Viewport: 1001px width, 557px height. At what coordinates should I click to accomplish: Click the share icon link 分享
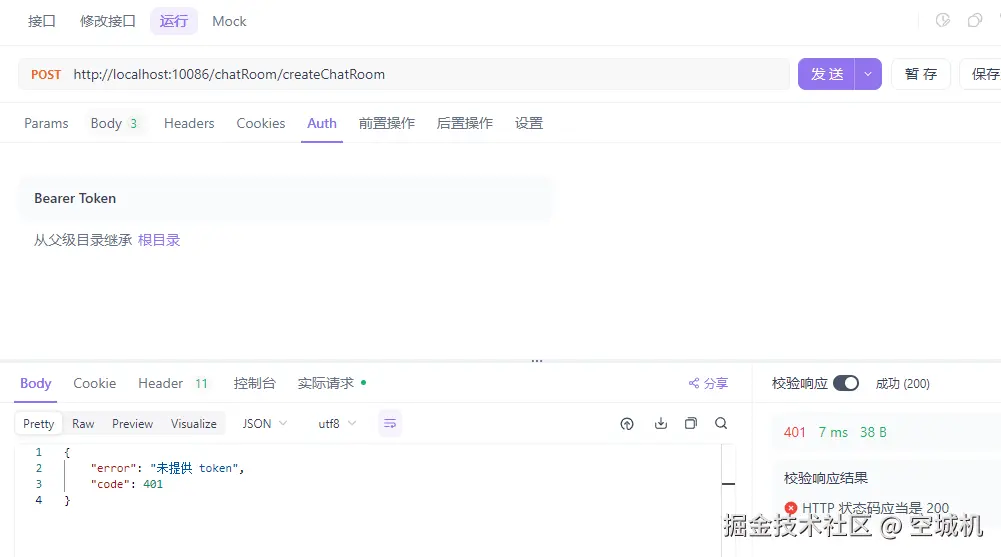pos(708,383)
